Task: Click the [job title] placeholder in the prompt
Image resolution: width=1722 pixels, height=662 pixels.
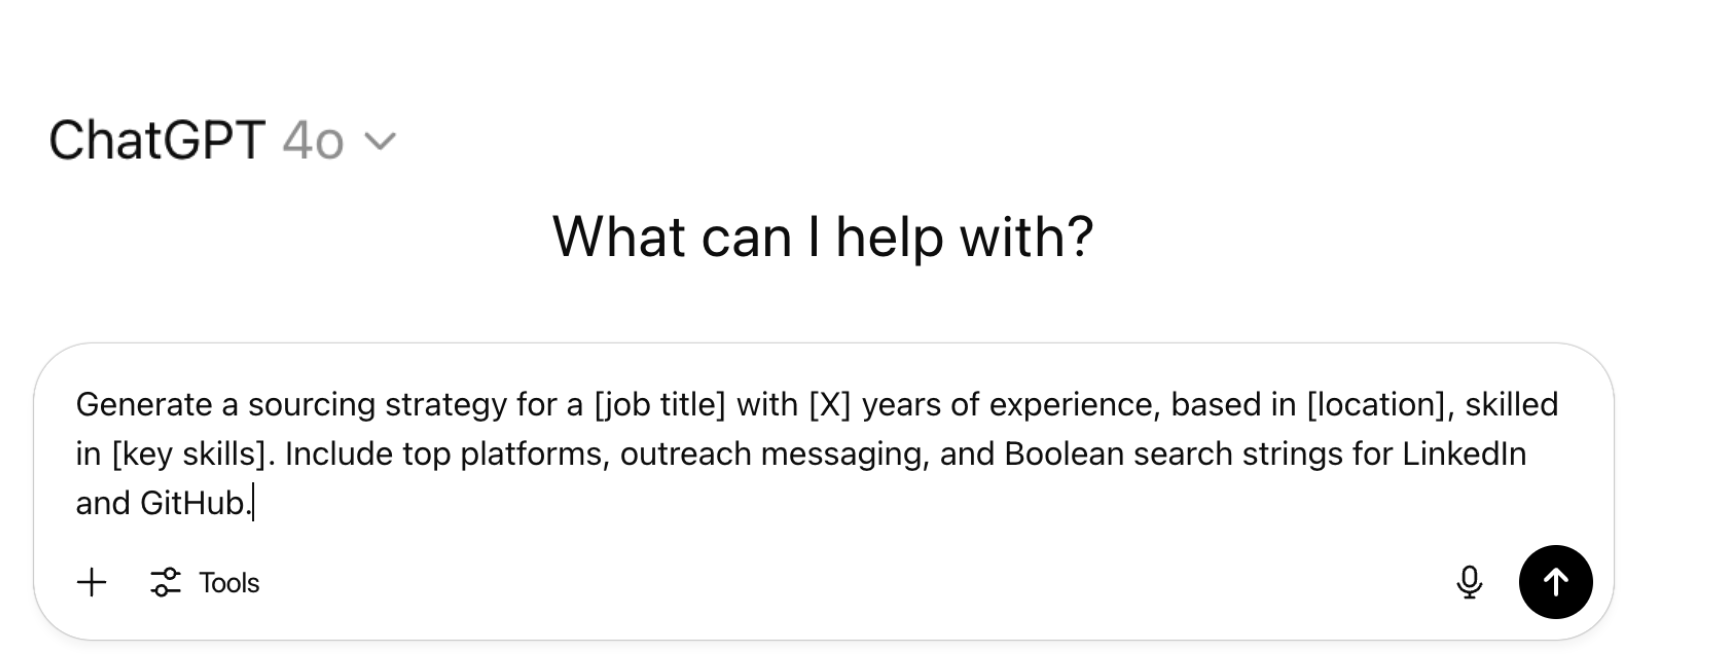Action: point(659,404)
